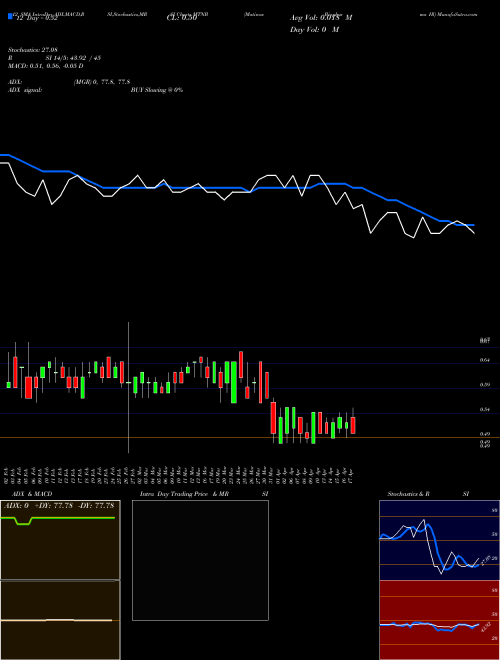Click the 'ADX: 0 +DY: 77.78 -DY: 77.78' readout
This screenshot has height=660, width=500.
click(59, 505)
